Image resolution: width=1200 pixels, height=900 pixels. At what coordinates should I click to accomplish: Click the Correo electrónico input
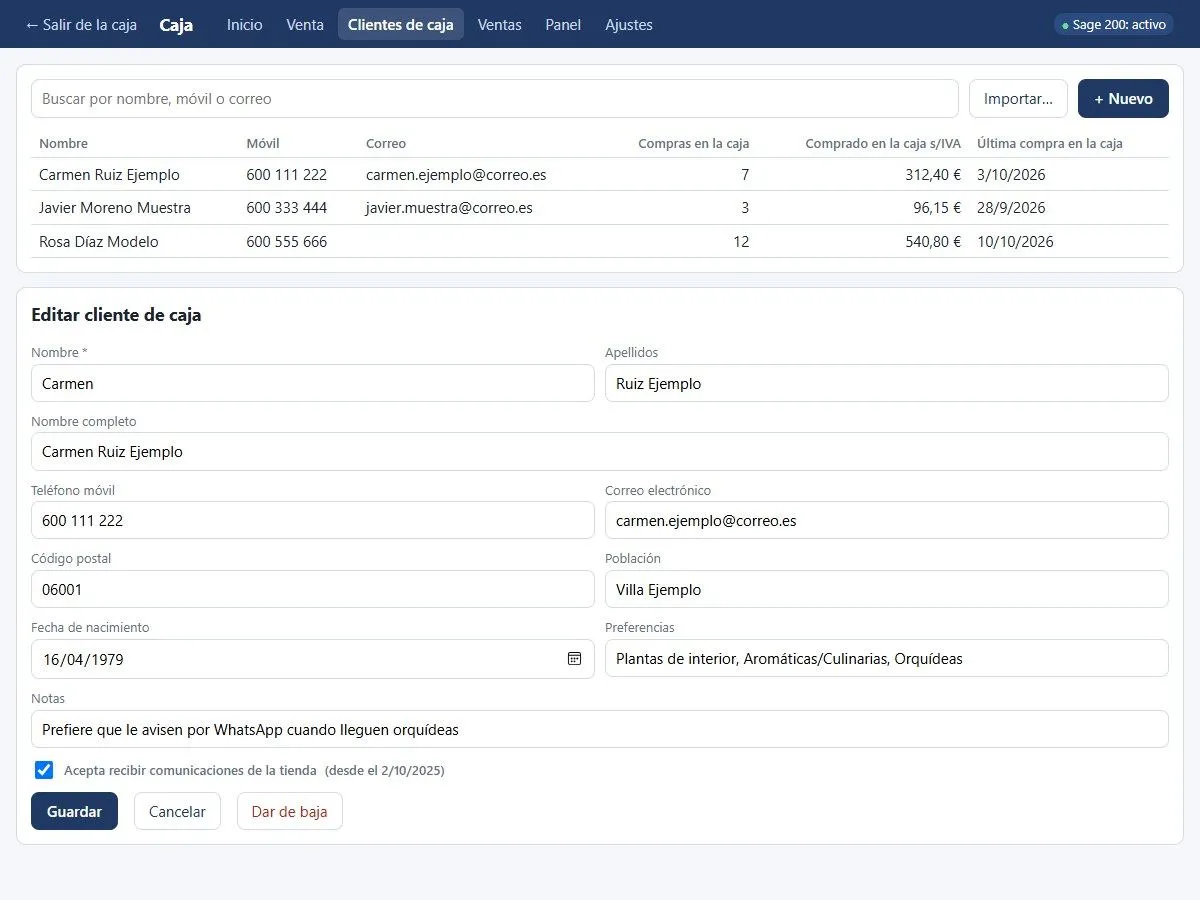coord(887,520)
